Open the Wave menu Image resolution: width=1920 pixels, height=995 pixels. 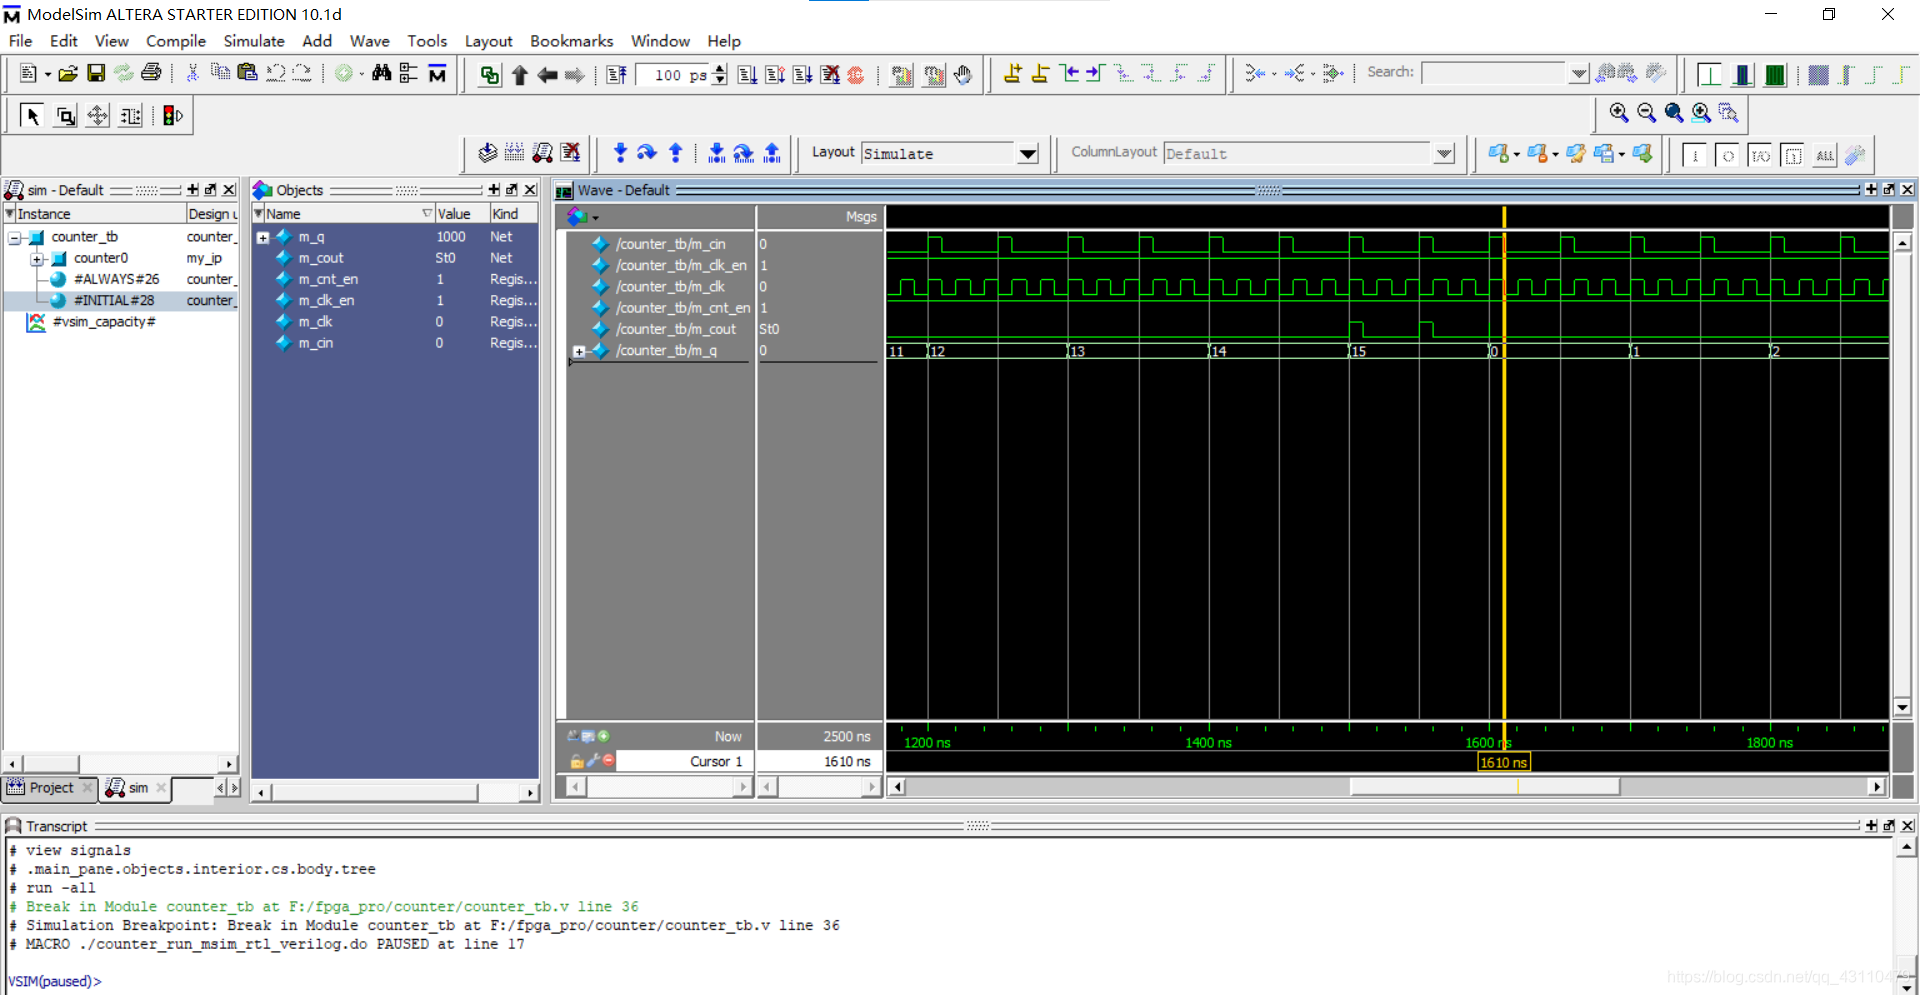pyautogui.click(x=370, y=41)
